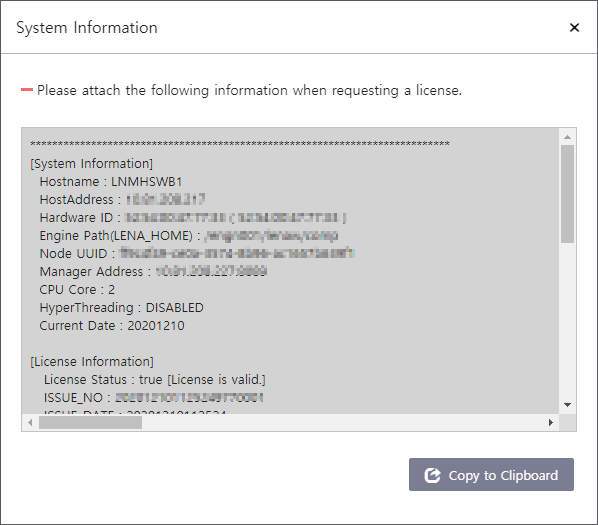The image size is (598, 525).
Task: Click the horizontal scrollbar left arrow
Action: [x=30, y=422]
